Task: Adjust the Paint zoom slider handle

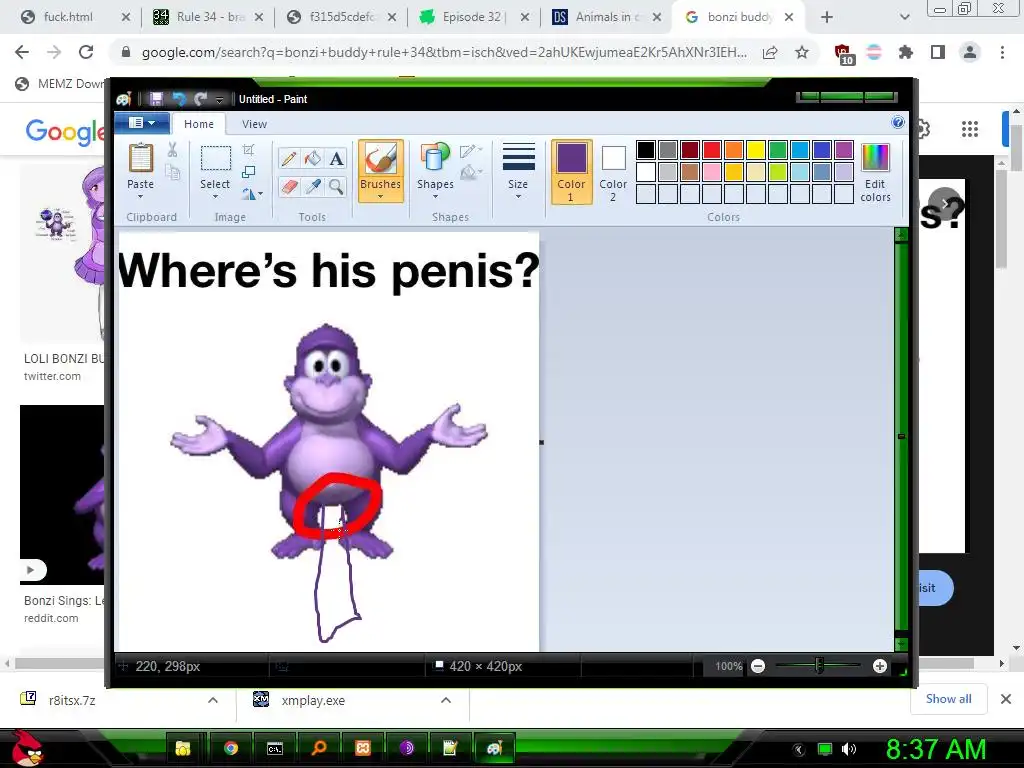Action: click(x=819, y=665)
